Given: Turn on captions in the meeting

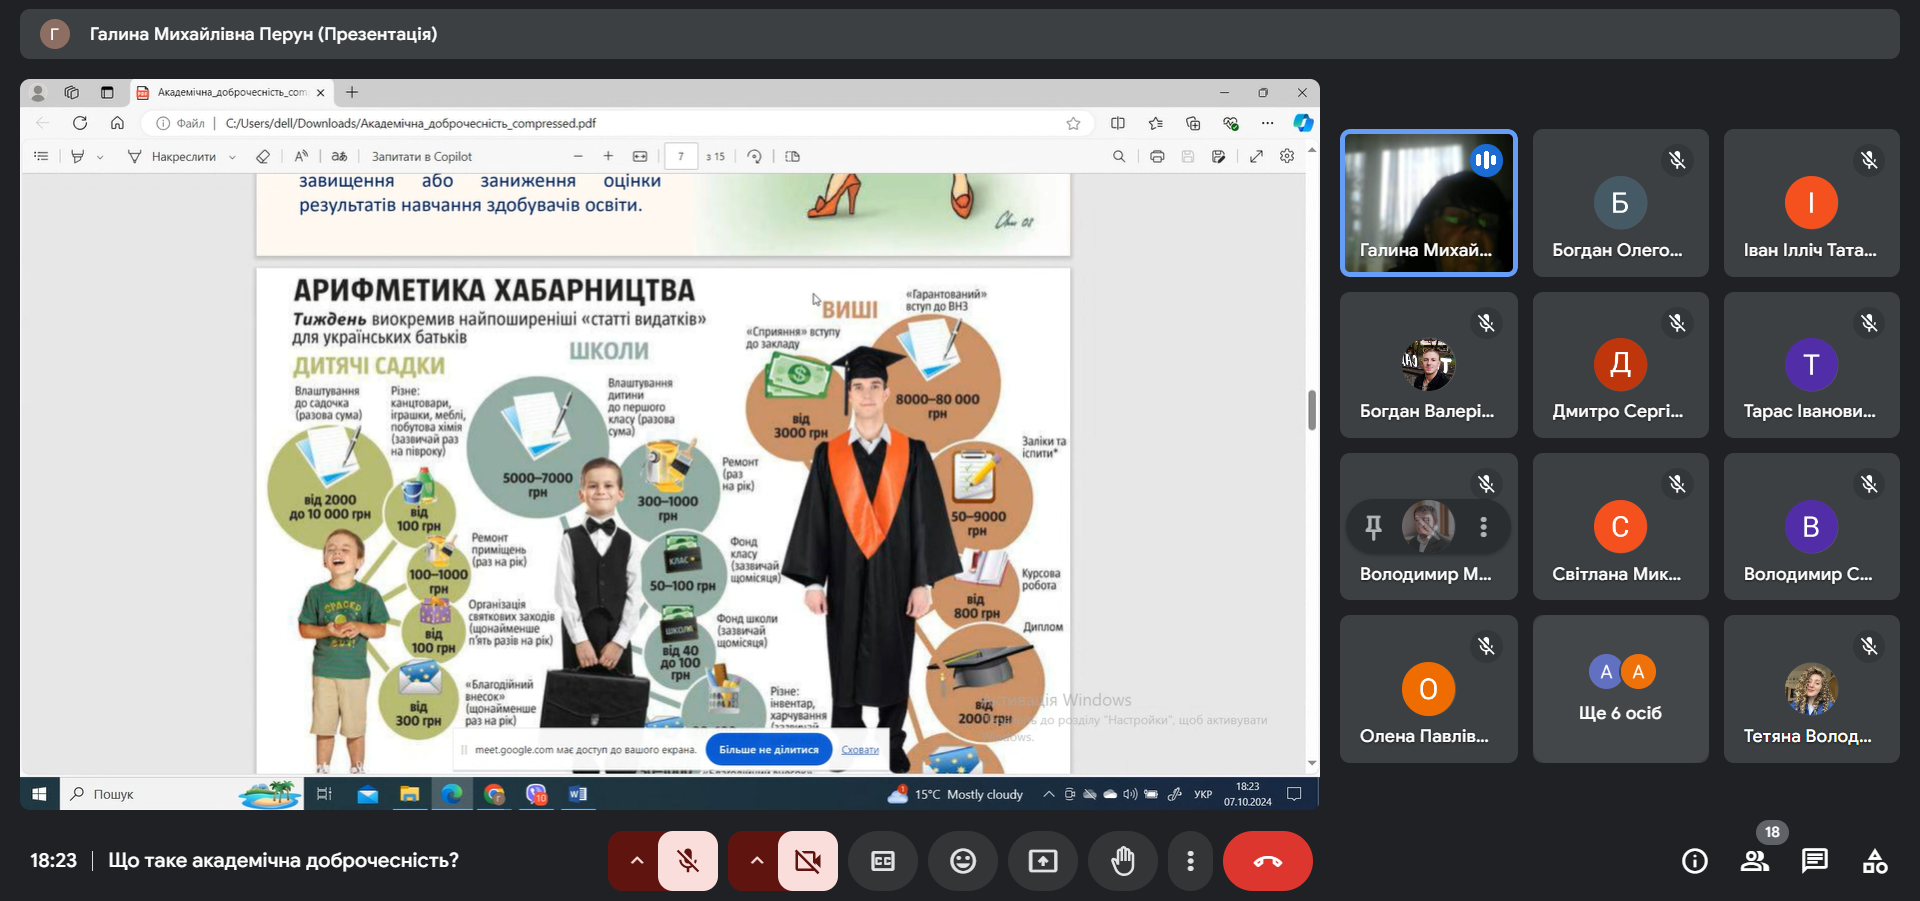Looking at the screenshot, I should click(x=883, y=861).
